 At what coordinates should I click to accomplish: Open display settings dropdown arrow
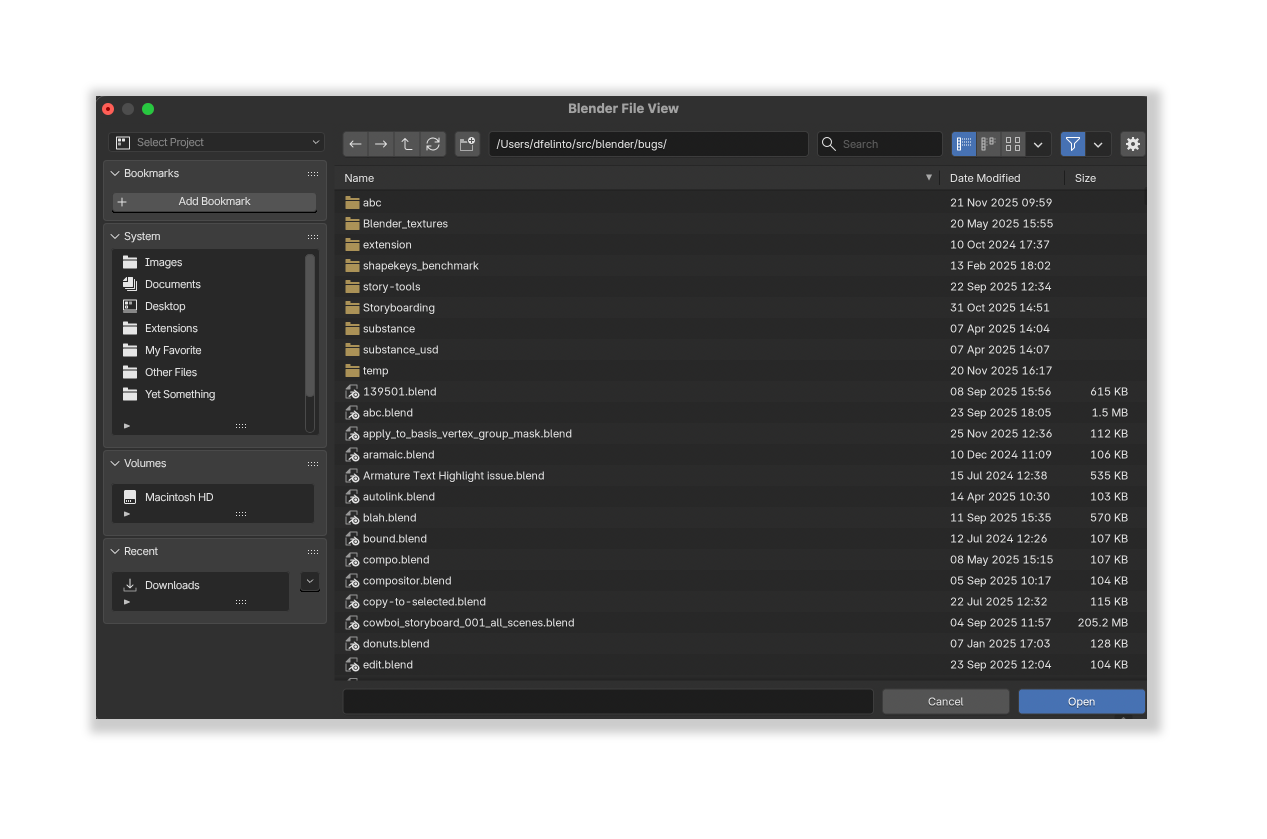pos(1038,144)
